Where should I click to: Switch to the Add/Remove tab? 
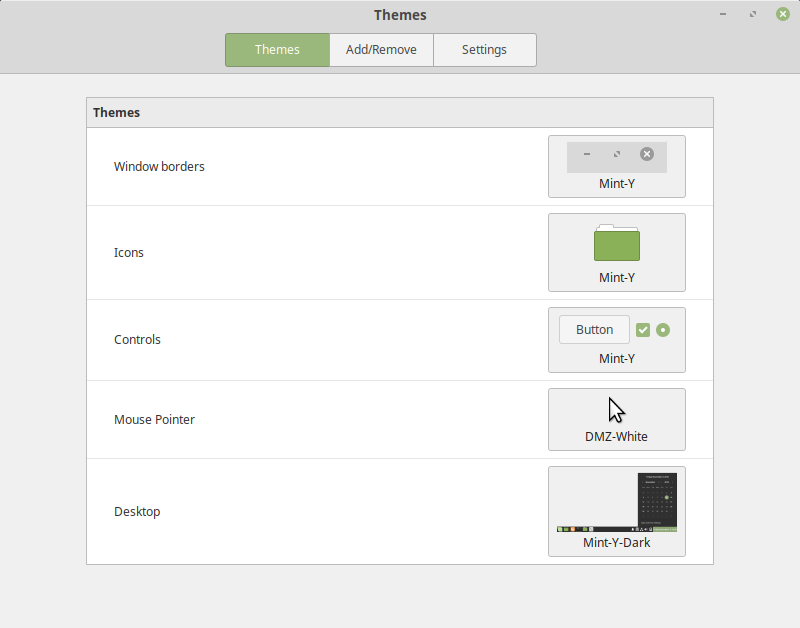click(381, 49)
